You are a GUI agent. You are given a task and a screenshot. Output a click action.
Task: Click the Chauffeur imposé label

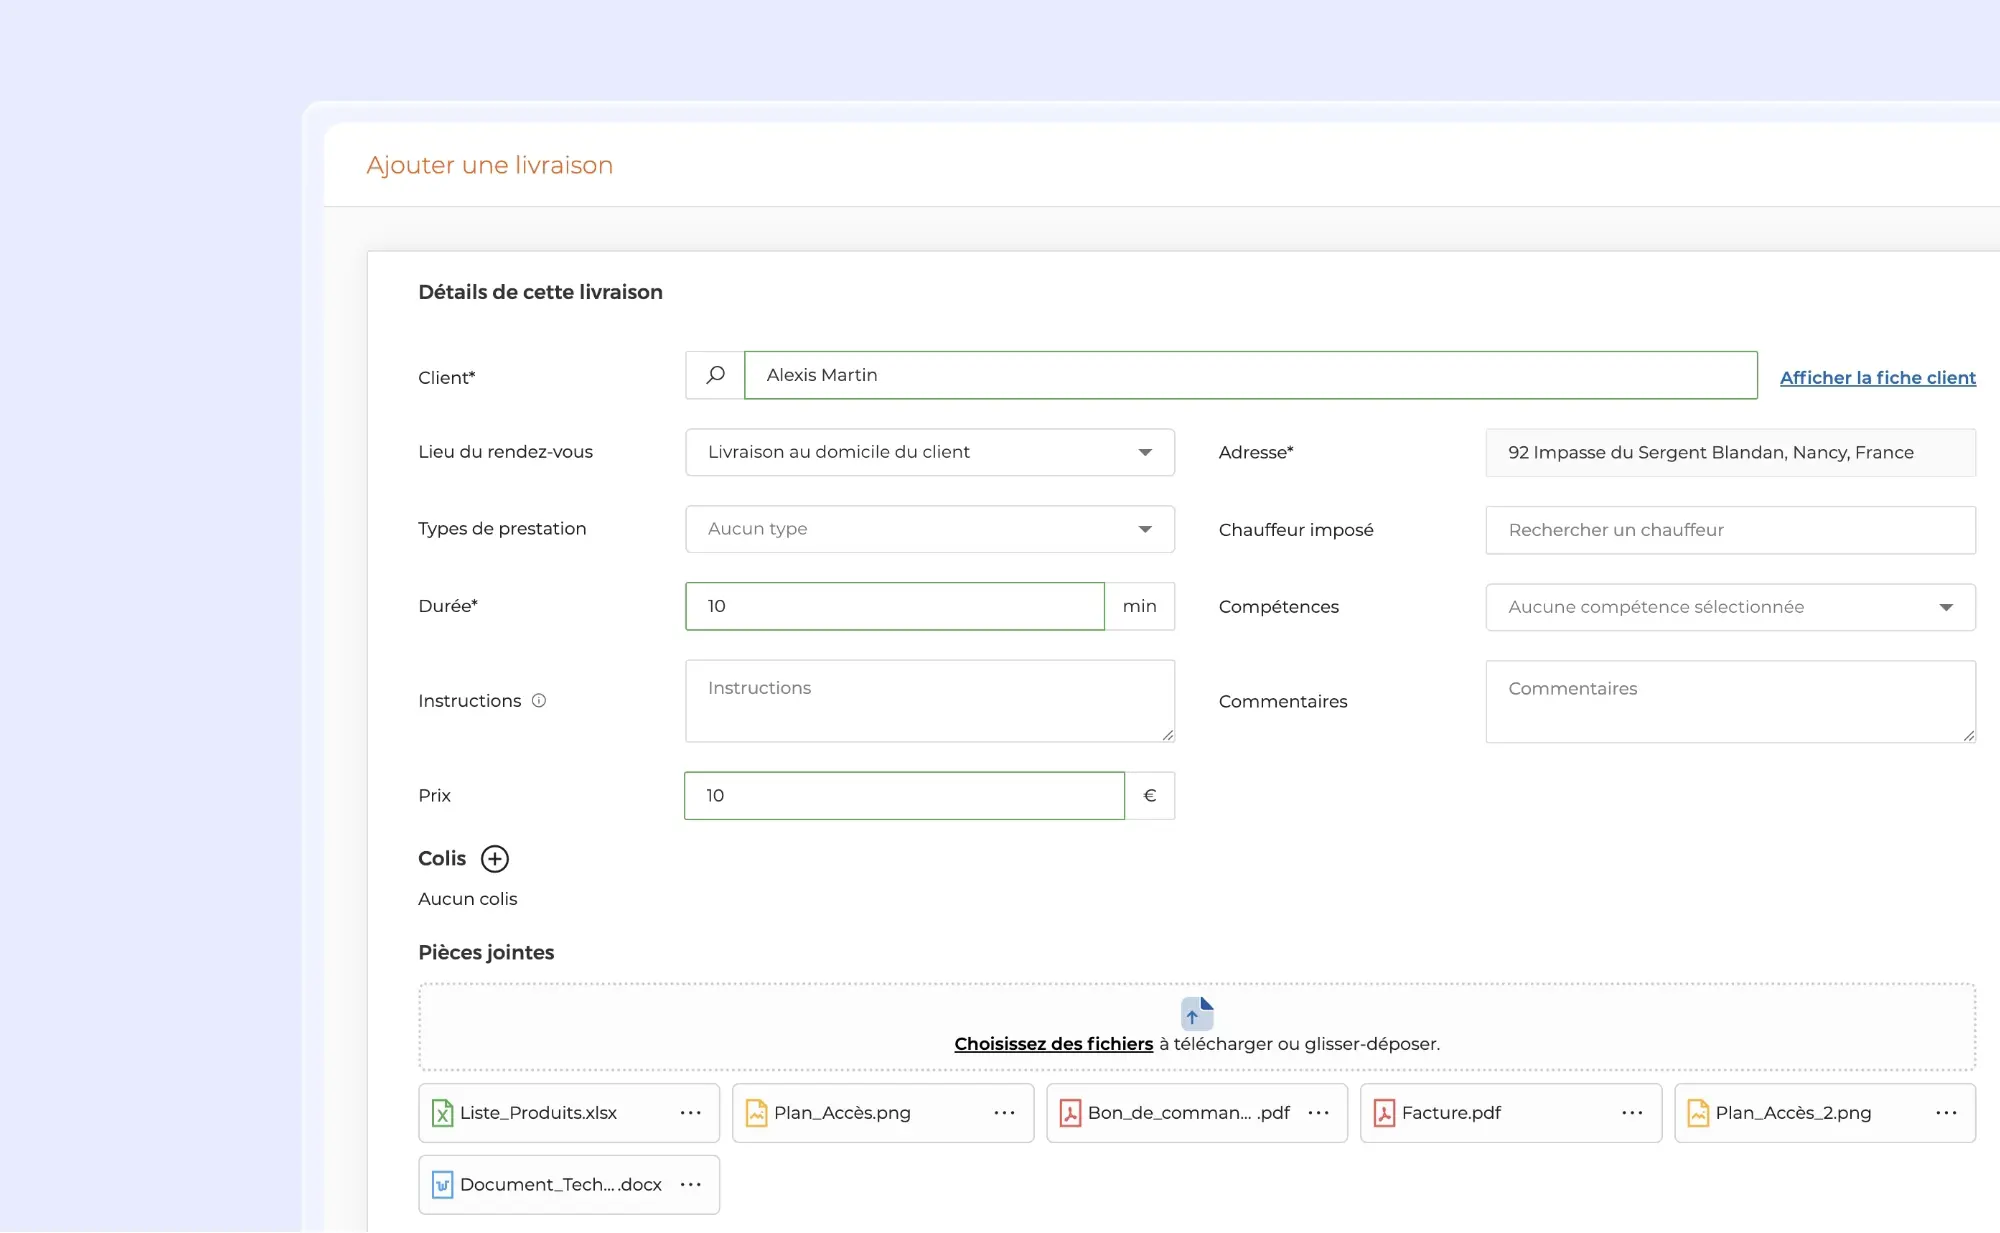tap(1296, 530)
